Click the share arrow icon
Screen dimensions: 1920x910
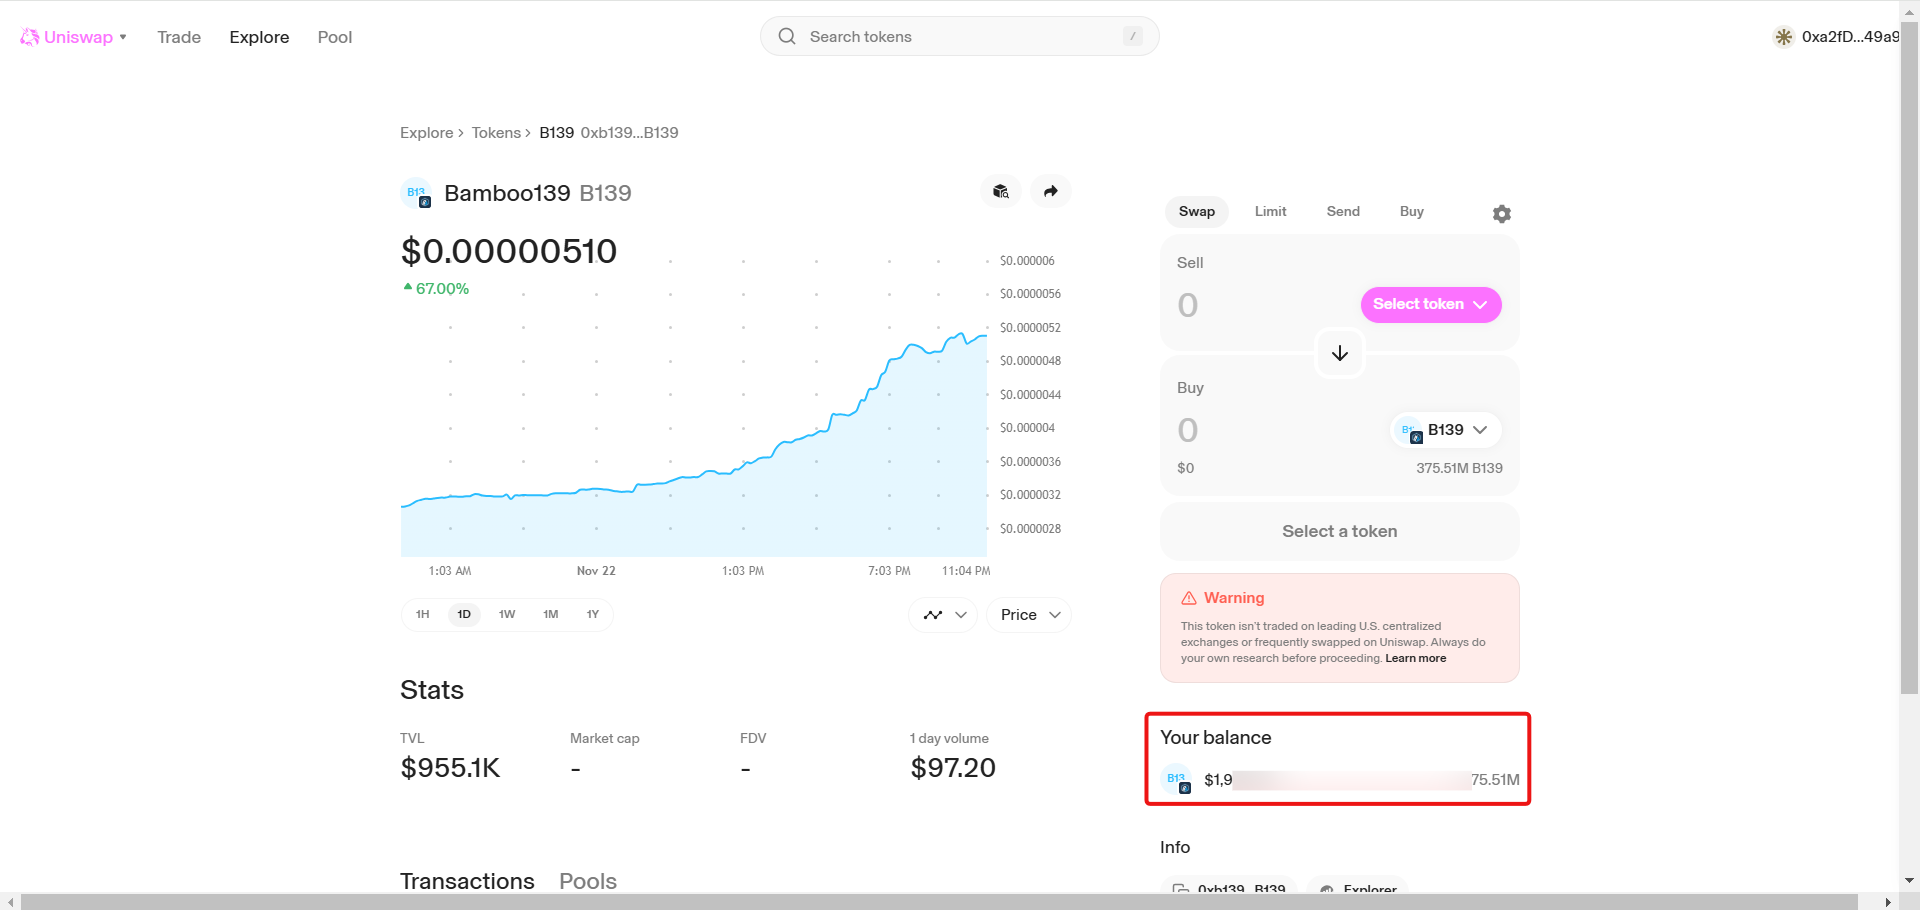pyautogui.click(x=1051, y=191)
